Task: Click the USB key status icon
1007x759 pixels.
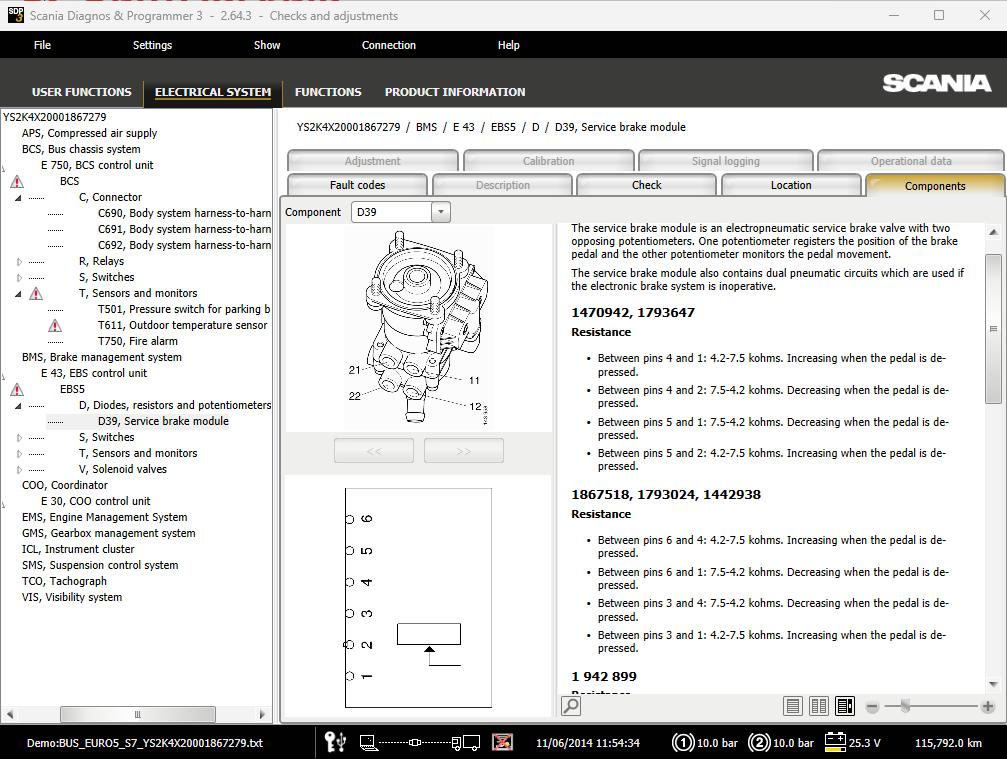Action: pos(335,742)
